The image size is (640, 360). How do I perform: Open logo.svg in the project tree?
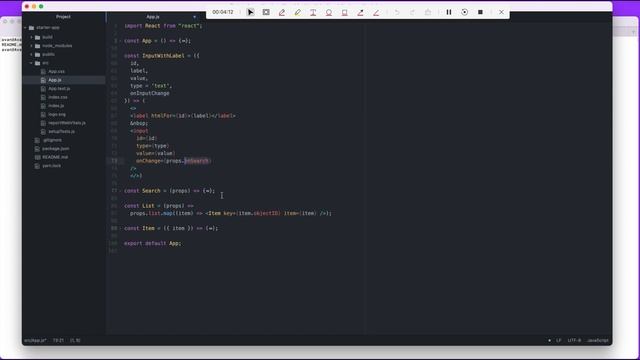click(57, 114)
